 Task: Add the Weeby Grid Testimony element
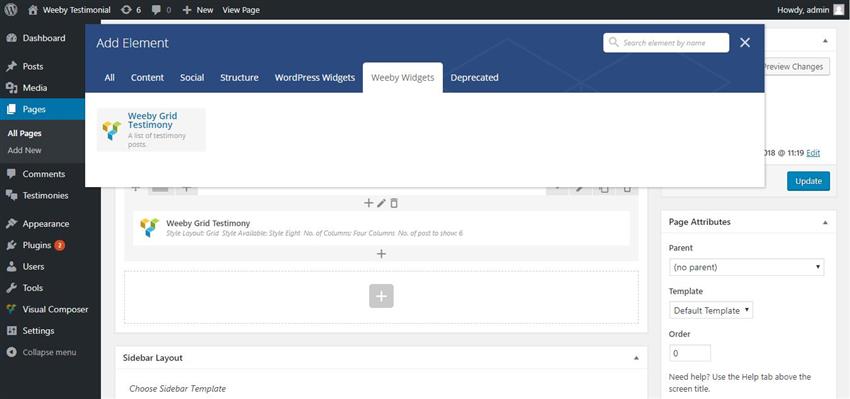point(151,130)
